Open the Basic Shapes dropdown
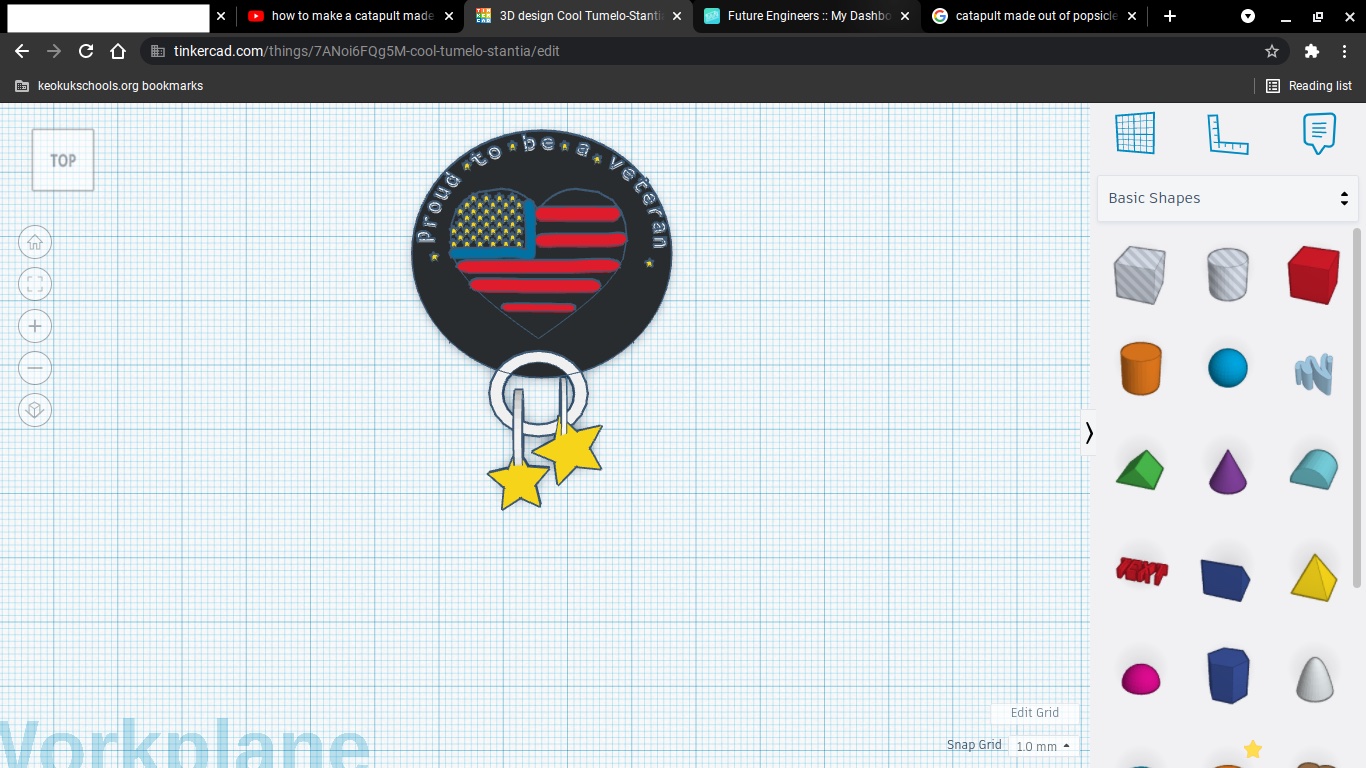 (1228, 198)
